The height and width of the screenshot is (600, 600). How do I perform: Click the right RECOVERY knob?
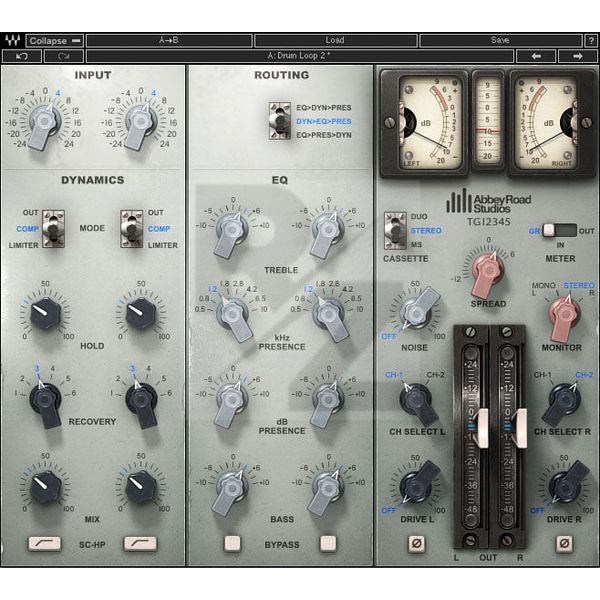pos(141,401)
